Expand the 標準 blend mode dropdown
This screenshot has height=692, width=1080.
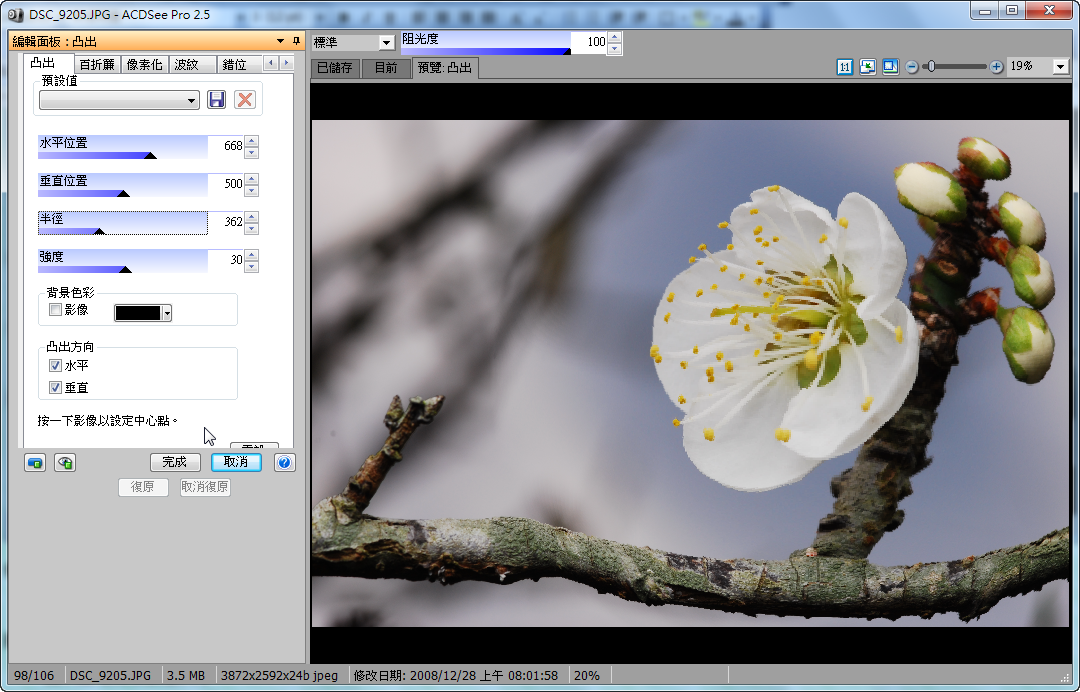point(385,43)
